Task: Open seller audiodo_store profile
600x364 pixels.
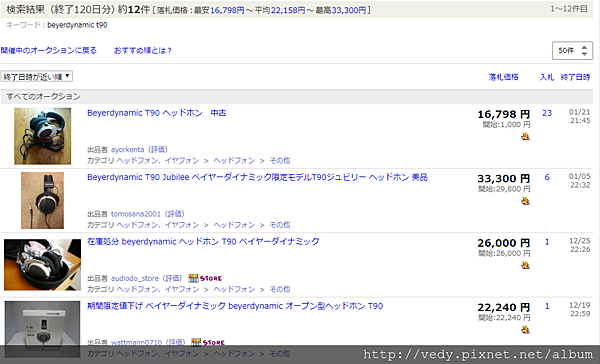Action: tap(135, 278)
